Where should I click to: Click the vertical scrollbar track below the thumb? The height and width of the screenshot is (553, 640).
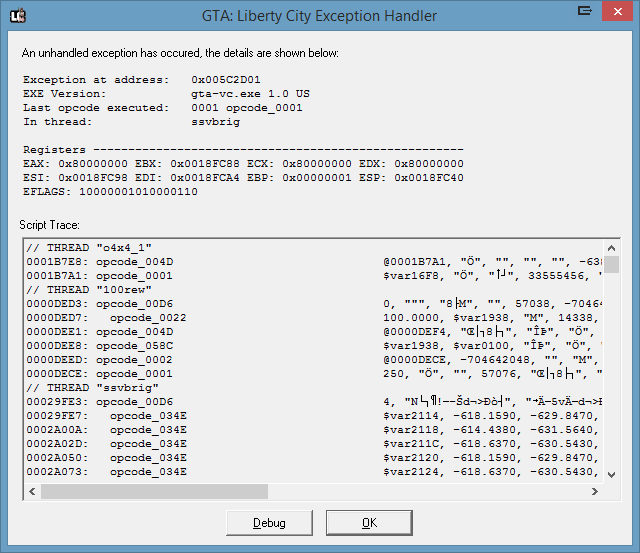click(610, 380)
